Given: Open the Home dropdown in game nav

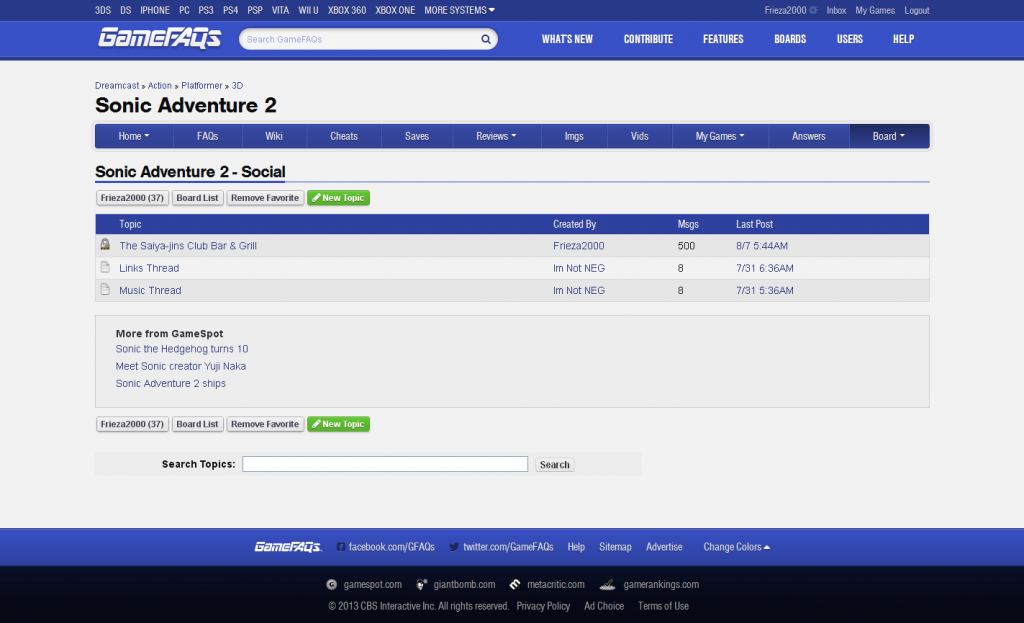Looking at the screenshot, I should coord(134,136).
